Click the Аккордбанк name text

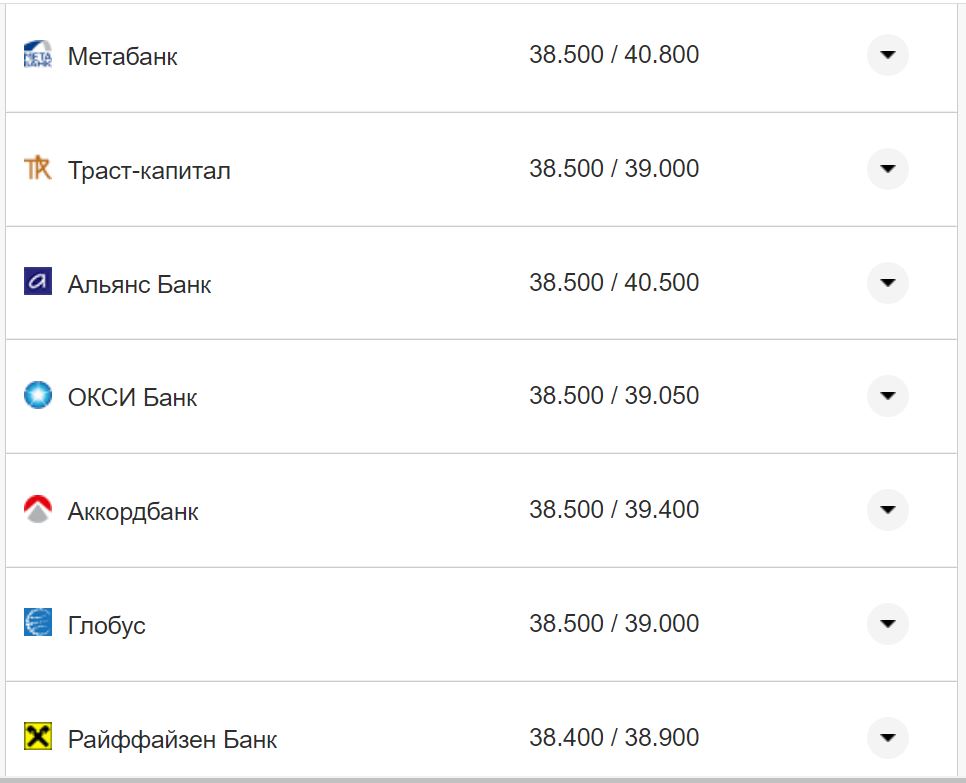(x=133, y=512)
